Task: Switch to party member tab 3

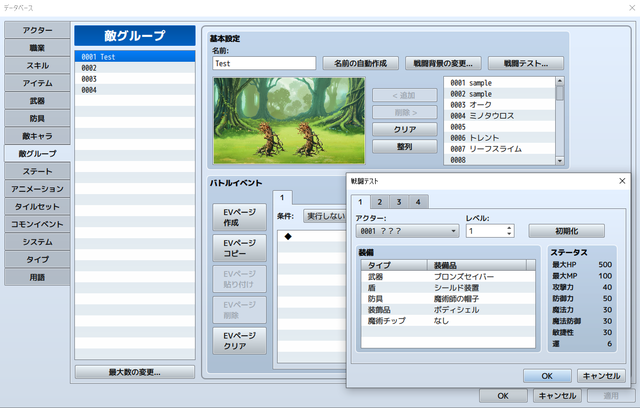Action: tap(399, 202)
